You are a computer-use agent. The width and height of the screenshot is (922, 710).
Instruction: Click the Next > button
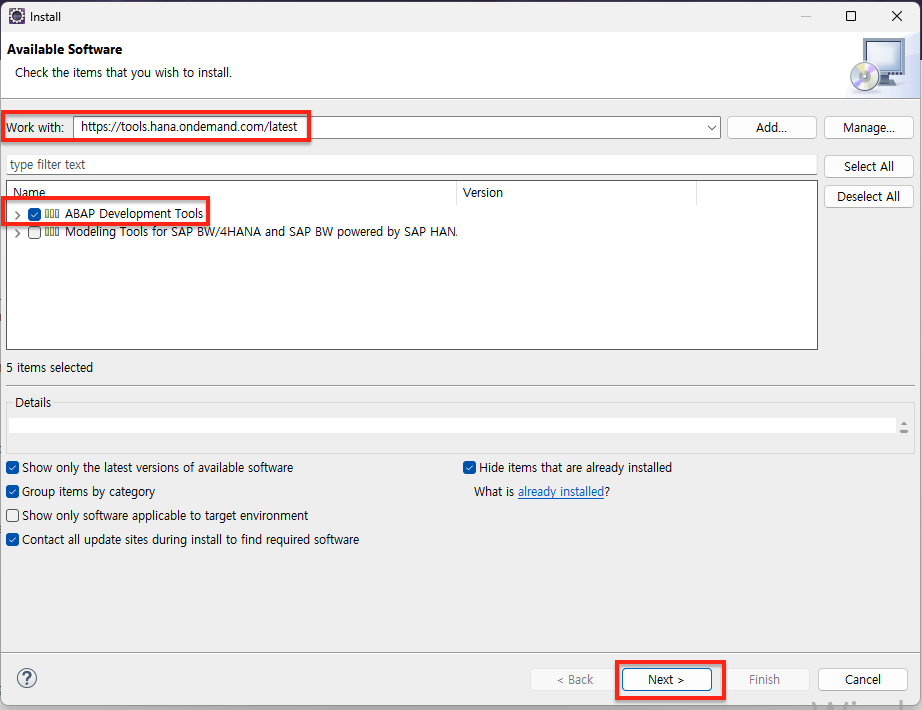[x=667, y=679]
